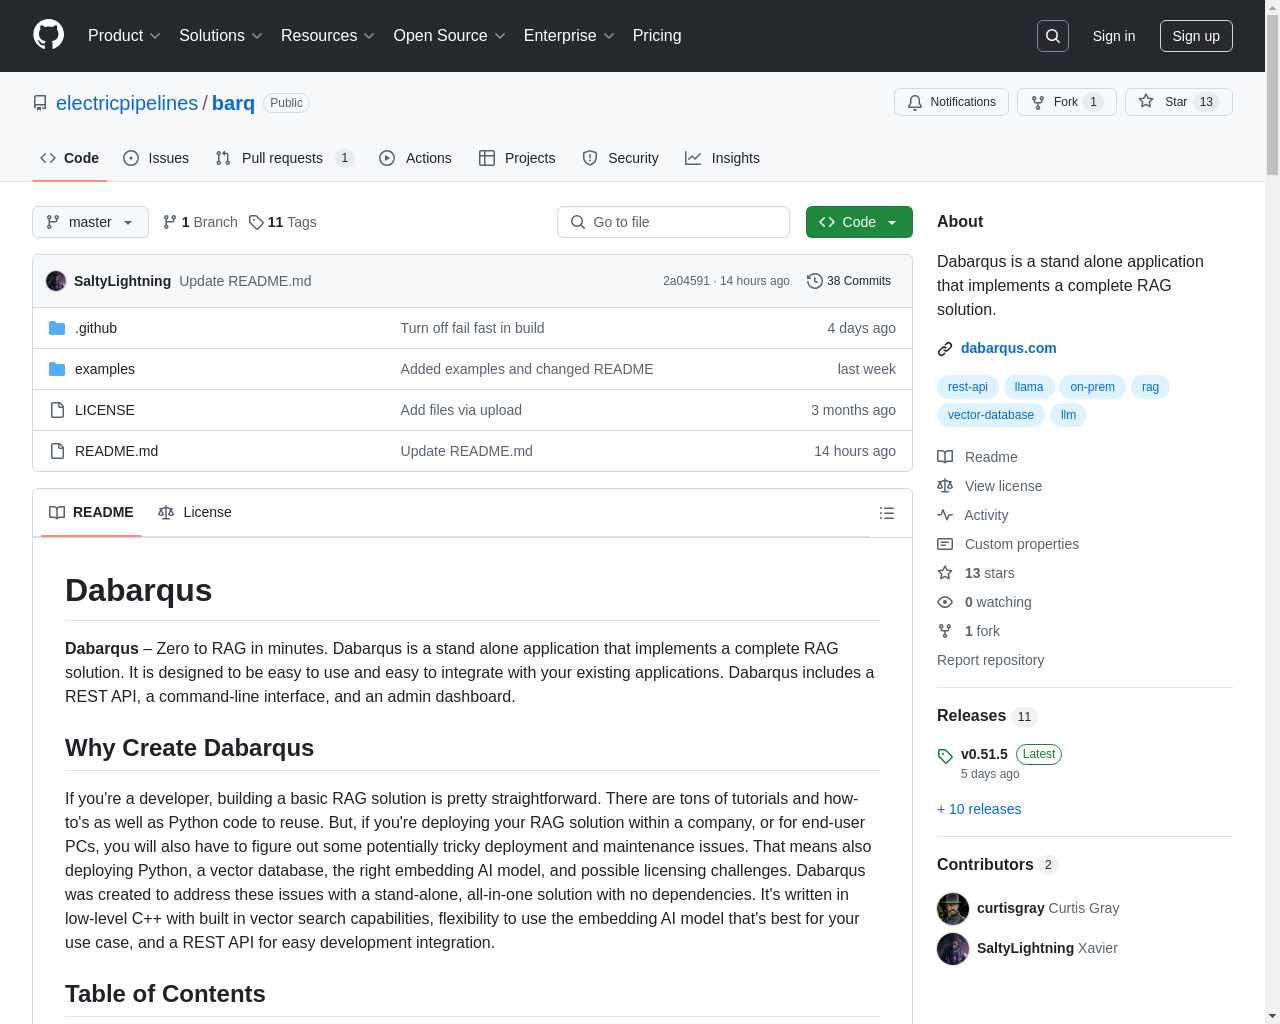Click the repository book icon beside electricpipelines

pyautogui.click(x=40, y=103)
